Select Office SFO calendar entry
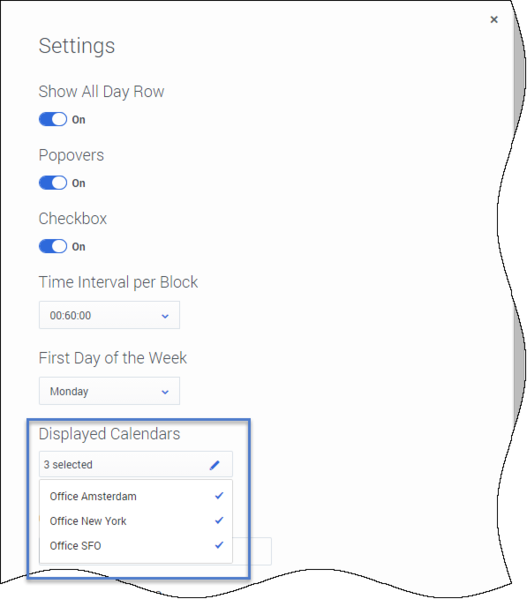Viewport: 527px width, 599px height. pyautogui.click(x=136, y=546)
